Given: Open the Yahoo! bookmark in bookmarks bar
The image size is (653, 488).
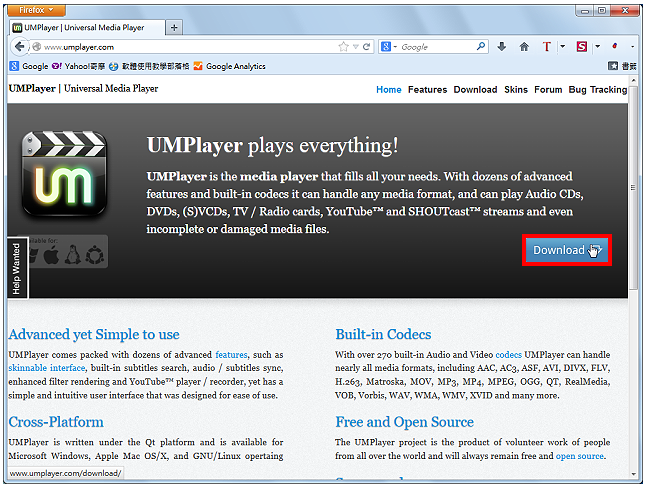Looking at the screenshot, I should [78, 66].
